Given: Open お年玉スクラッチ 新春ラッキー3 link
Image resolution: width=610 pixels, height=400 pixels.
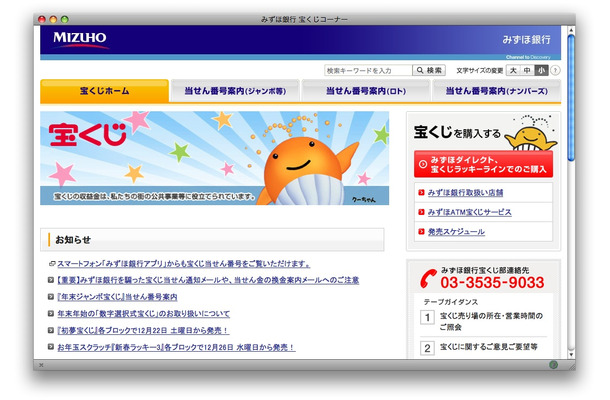Looking at the screenshot, I should (176, 347).
